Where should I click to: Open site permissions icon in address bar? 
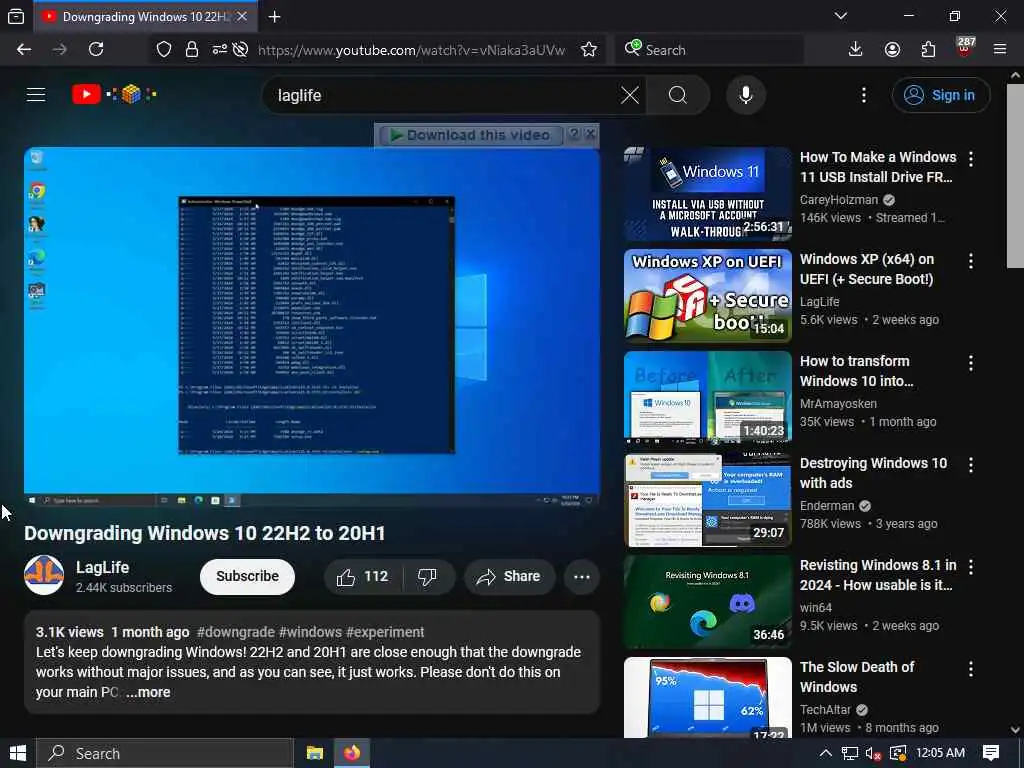click(x=219, y=50)
